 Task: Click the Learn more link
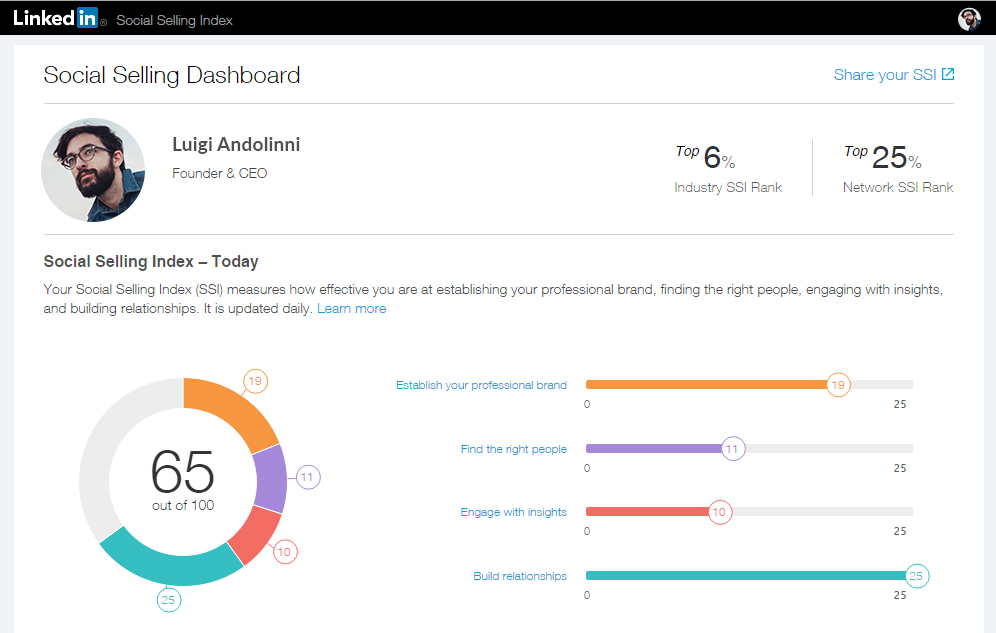click(351, 309)
